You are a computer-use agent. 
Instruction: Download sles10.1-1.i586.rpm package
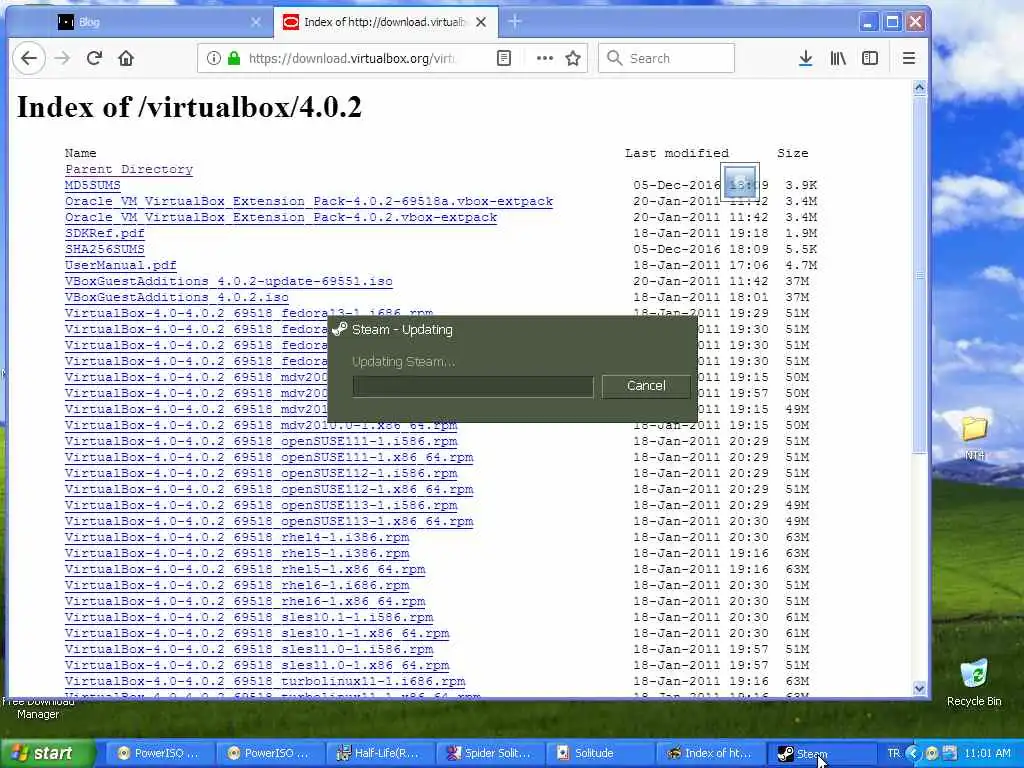(249, 617)
